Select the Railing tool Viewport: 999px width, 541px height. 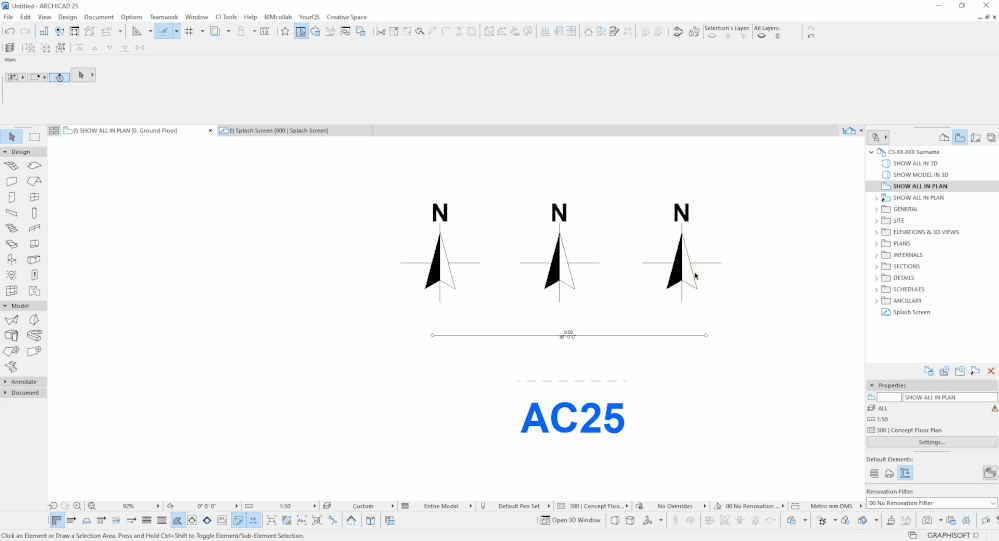pyautogui.click(x=34, y=228)
